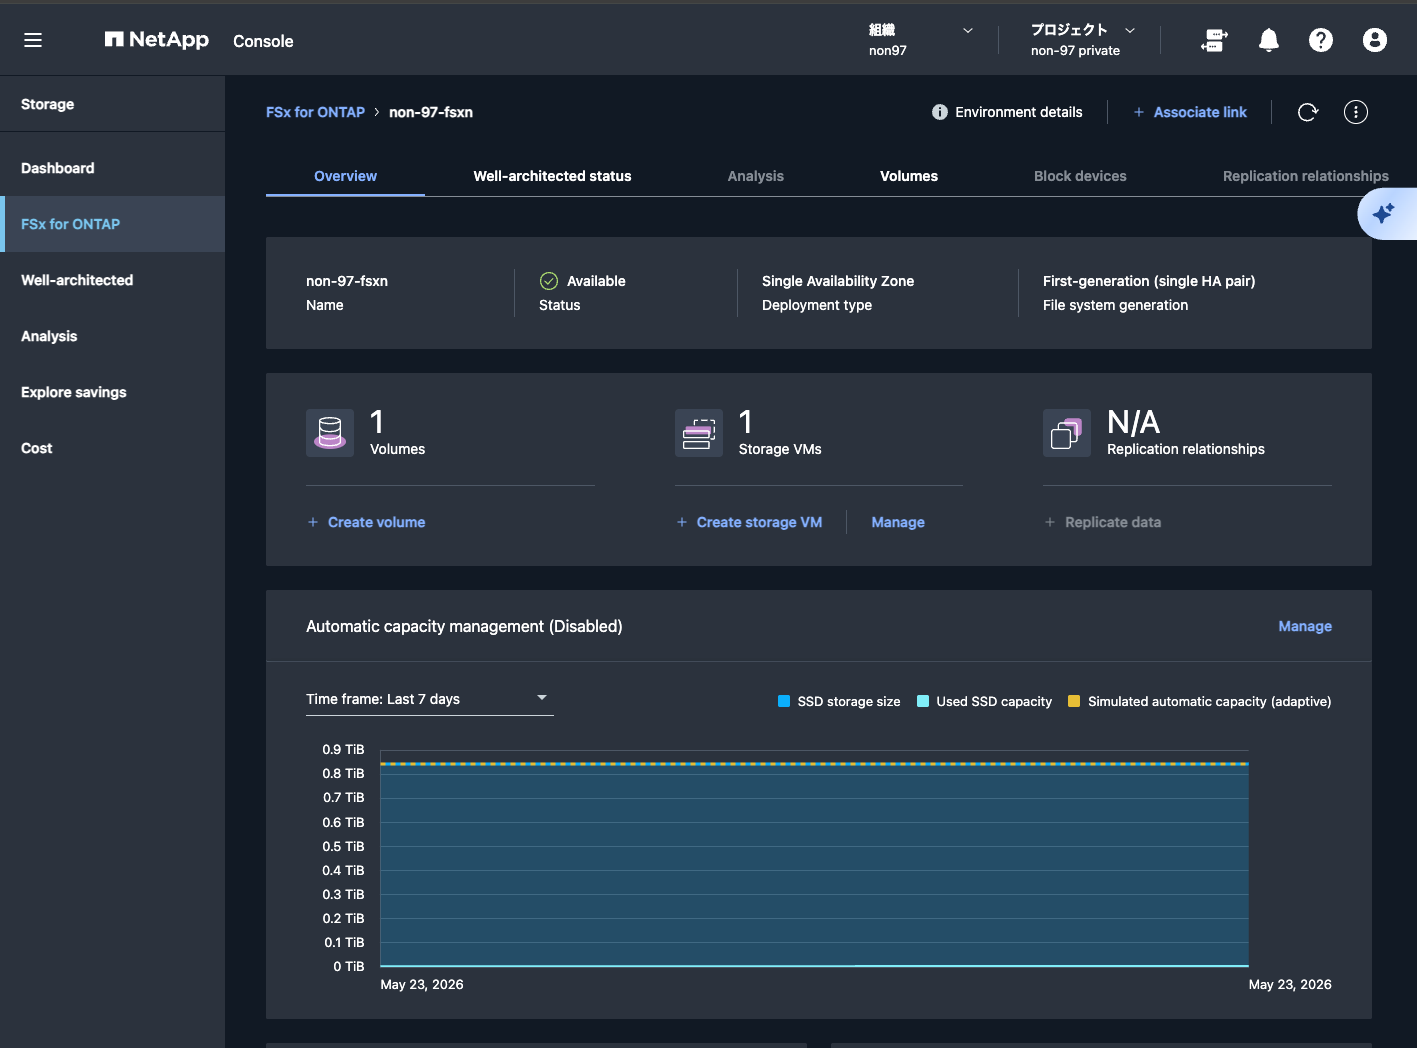Switch to the Replication relationships tab
Screen dimensions: 1417x1048
click(1306, 176)
